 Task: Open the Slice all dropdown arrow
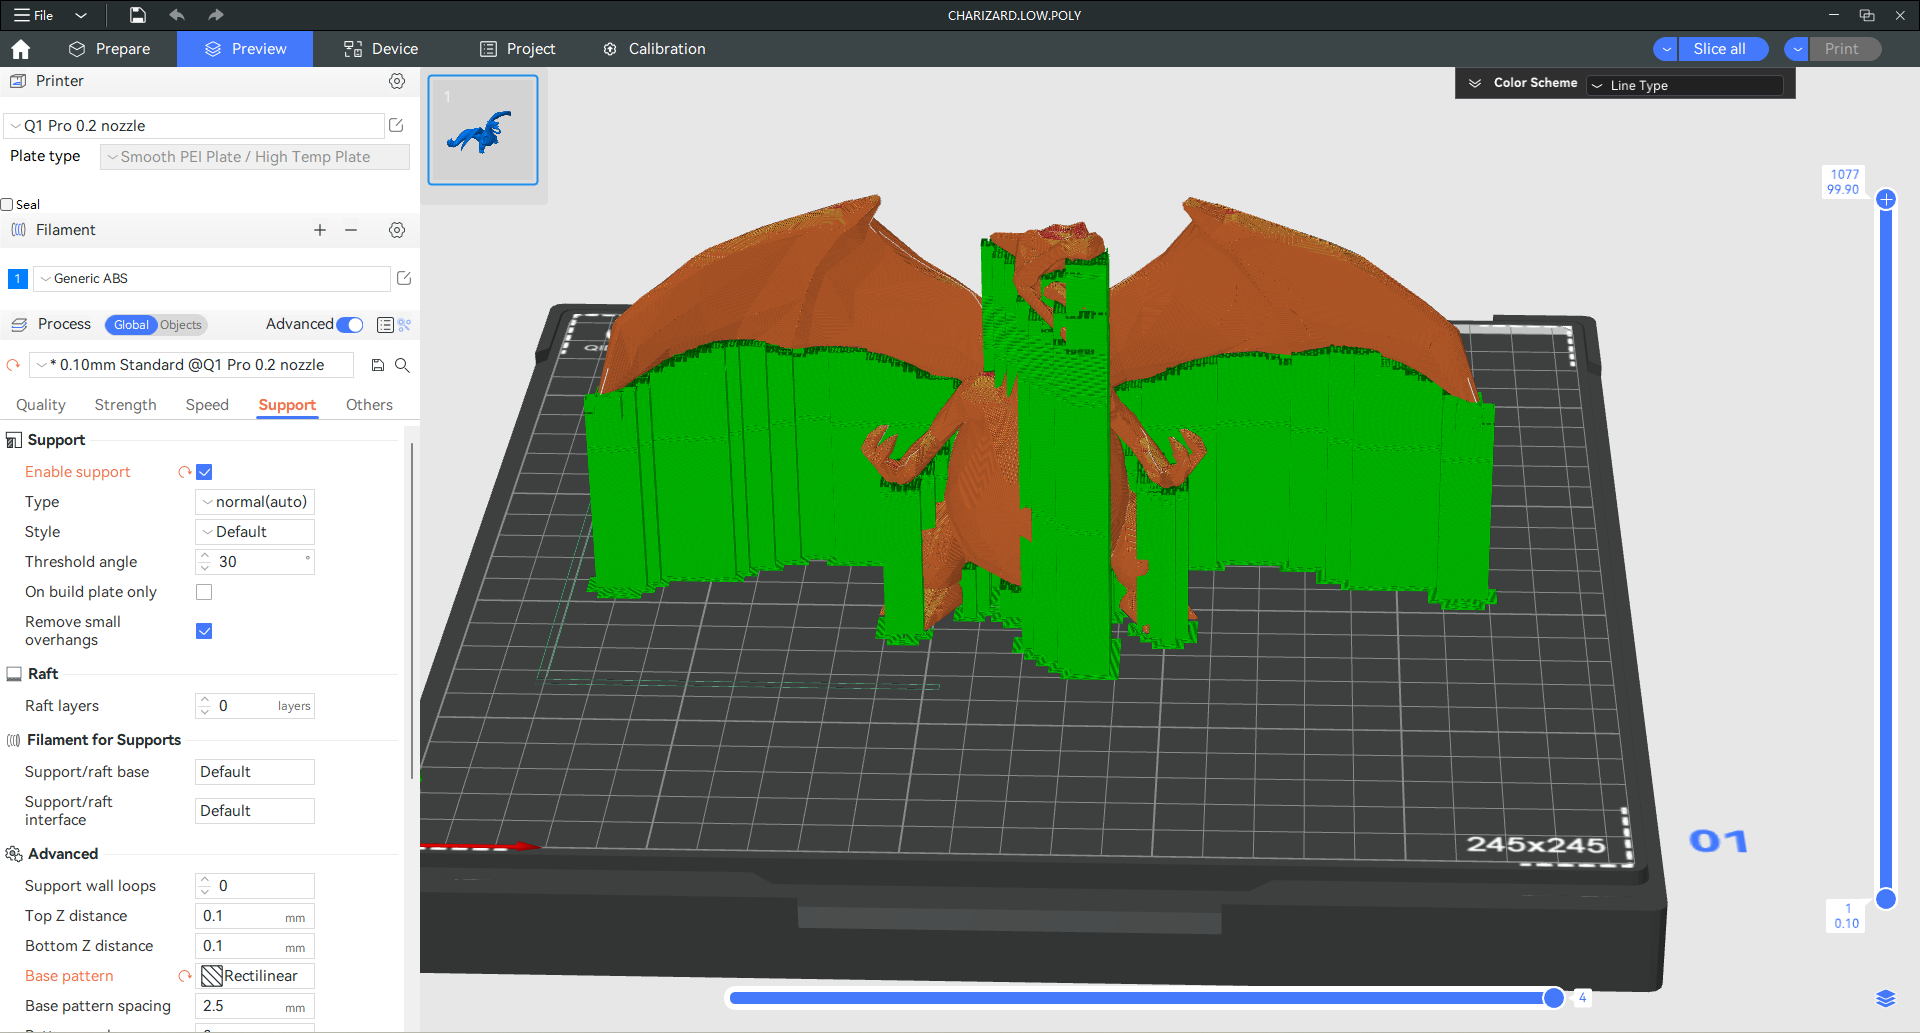pyautogui.click(x=1666, y=49)
